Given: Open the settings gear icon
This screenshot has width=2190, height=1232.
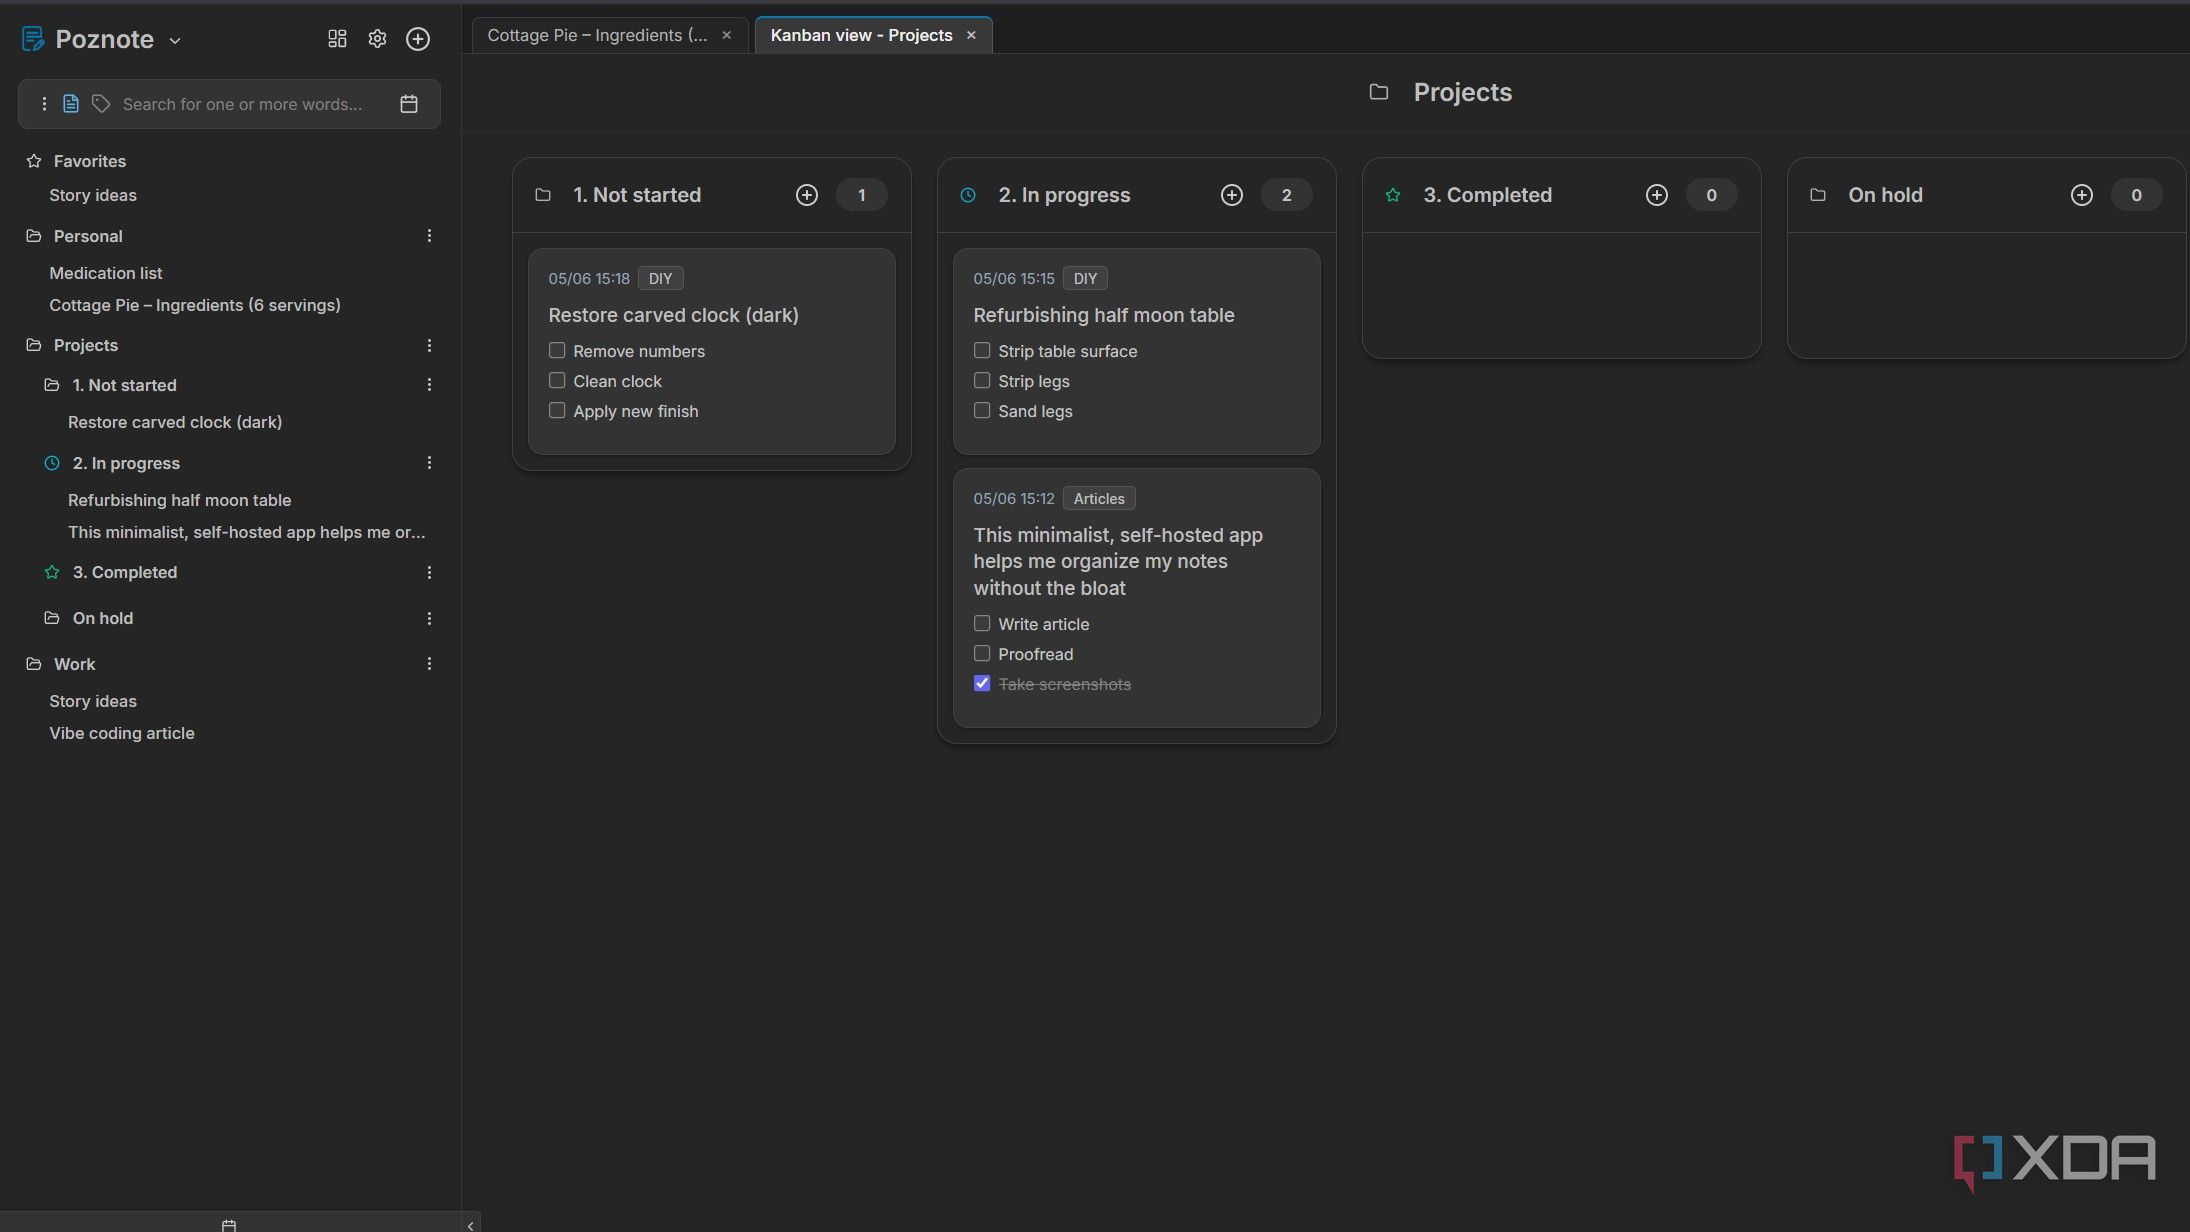Looking at the screenshot, I should click(x=377, y=39).
